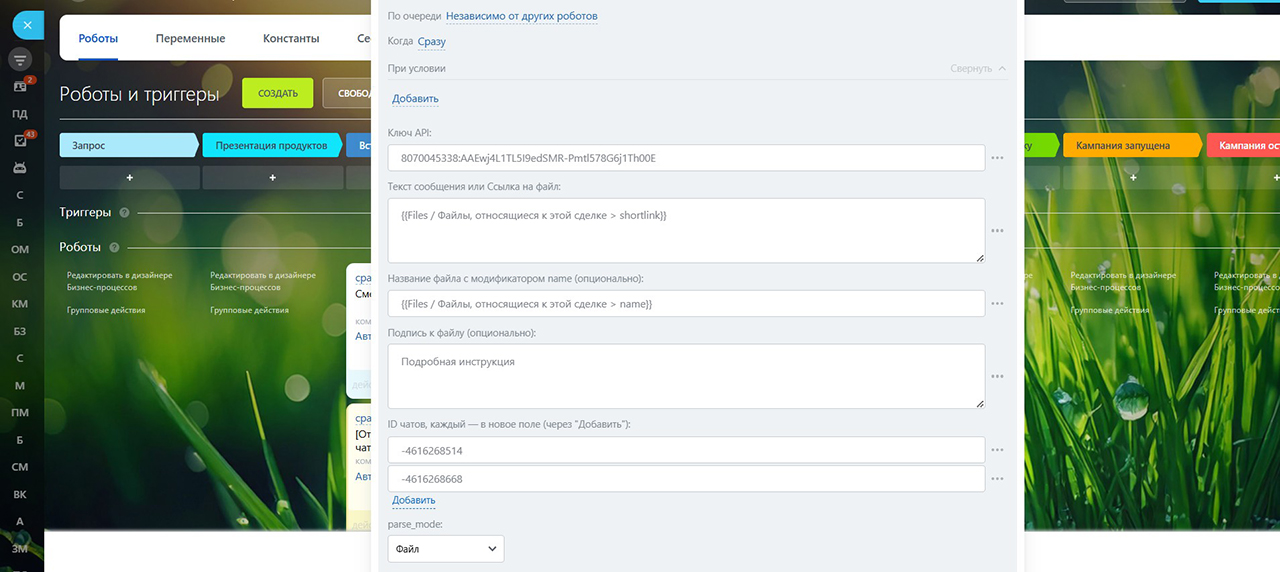Click into the Ключ API input field
Viewport: 1280px width, 572px height.
point(686,158)
